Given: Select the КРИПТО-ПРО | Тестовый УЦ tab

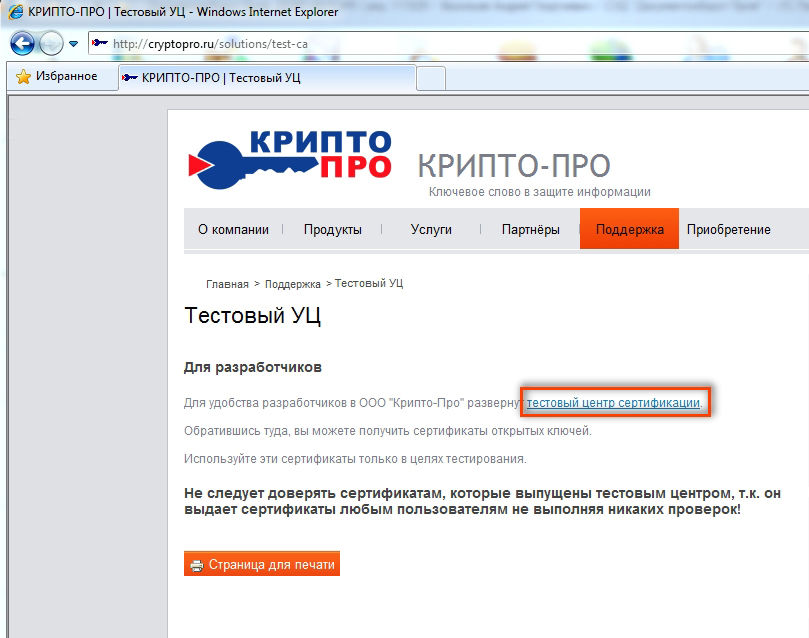Looking at the screenshot, I should [x=267, y=78].
